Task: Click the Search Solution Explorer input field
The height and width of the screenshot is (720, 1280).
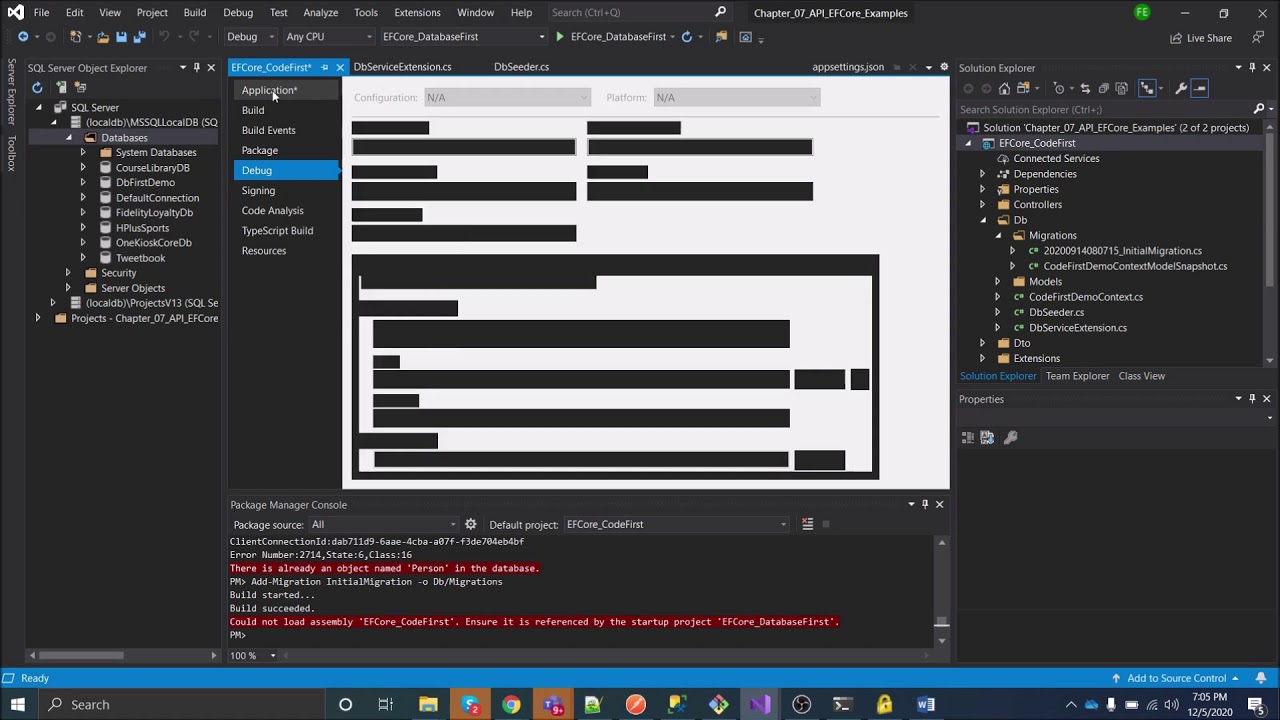Action: [1105, 109]
